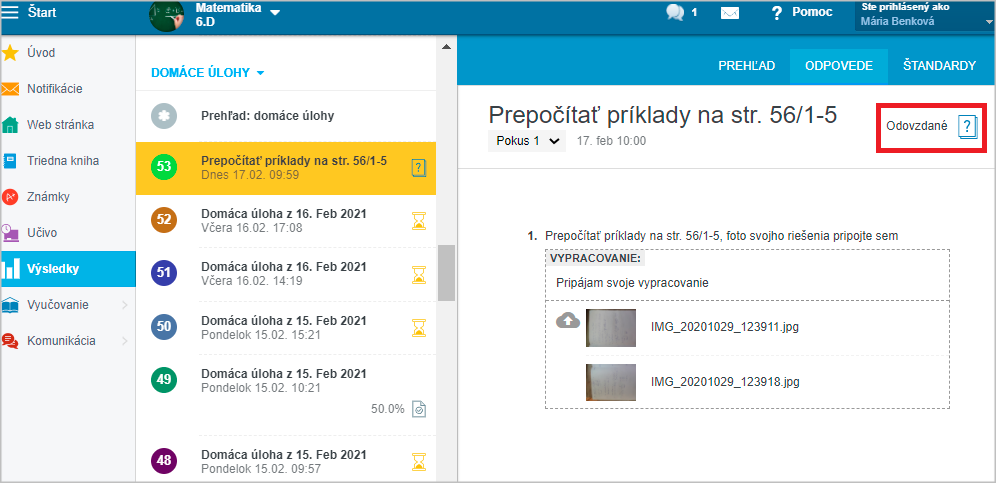Click the Triedna kniha book icon
The width and height of the screenshot is (996, 483).
(10, 161)
